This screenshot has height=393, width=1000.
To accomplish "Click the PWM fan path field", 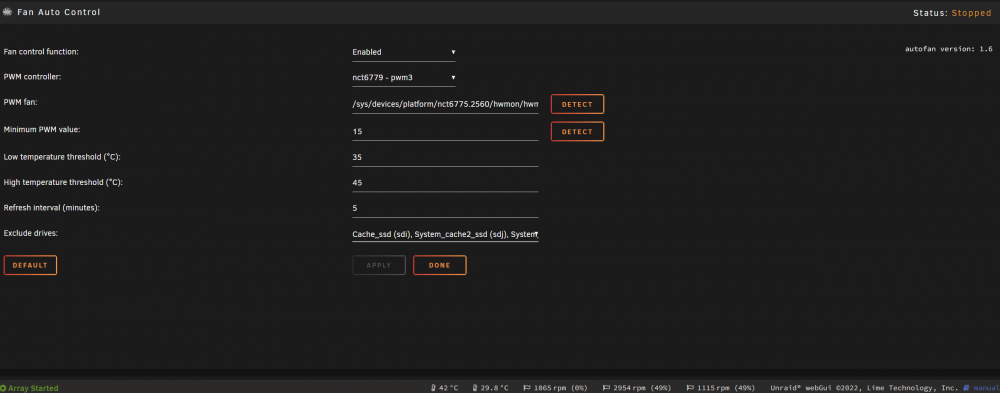I will [x=445, y=104].
